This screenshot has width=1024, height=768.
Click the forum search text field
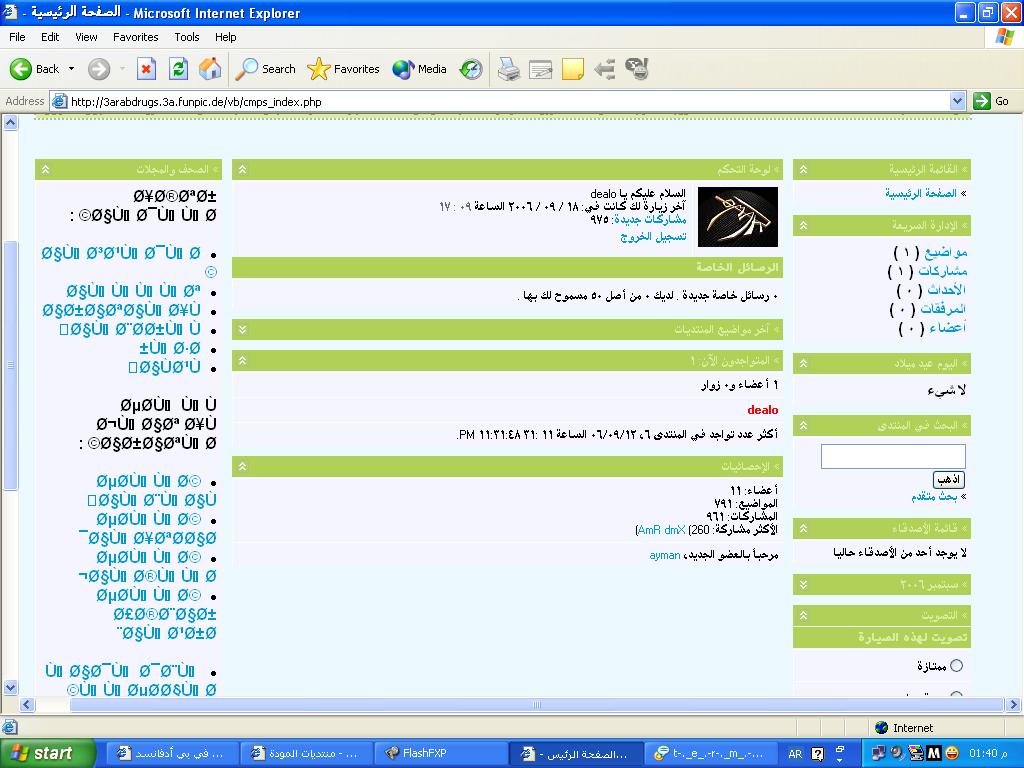(893, 457)
